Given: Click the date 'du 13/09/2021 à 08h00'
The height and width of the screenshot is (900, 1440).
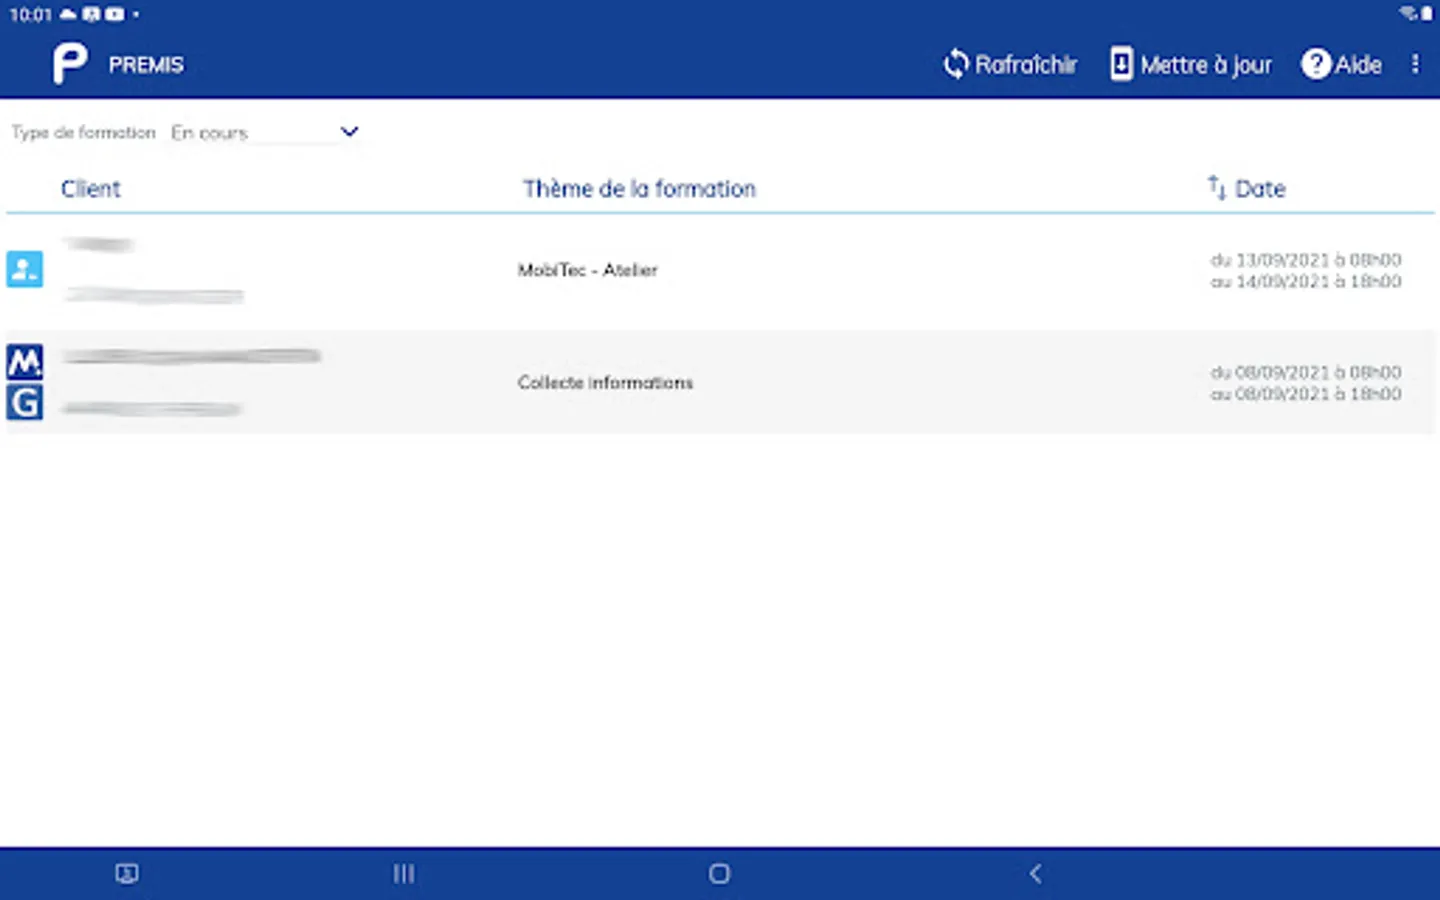Looking at the screenshot, I should (1306, 259).
